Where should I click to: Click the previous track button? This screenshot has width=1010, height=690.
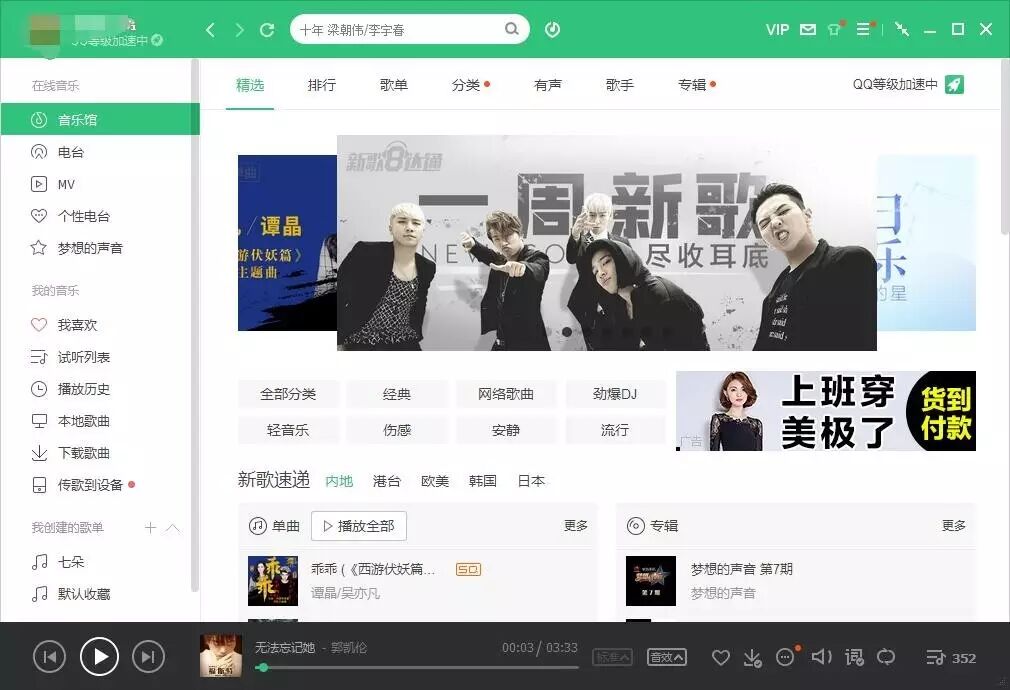coord(49,656)
